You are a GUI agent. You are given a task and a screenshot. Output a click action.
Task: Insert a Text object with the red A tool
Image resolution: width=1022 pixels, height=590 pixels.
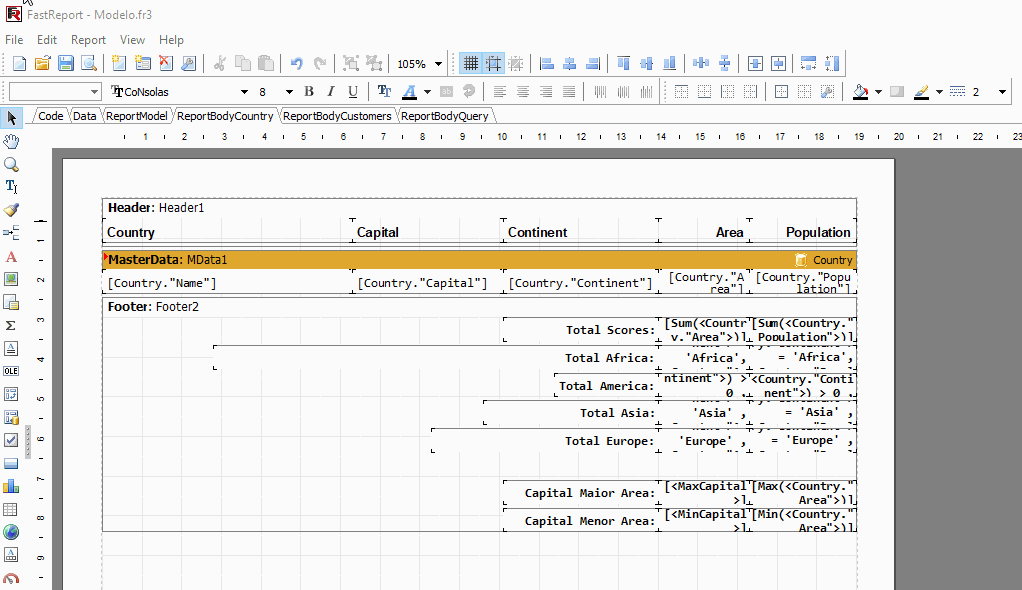tap(11, 257)
